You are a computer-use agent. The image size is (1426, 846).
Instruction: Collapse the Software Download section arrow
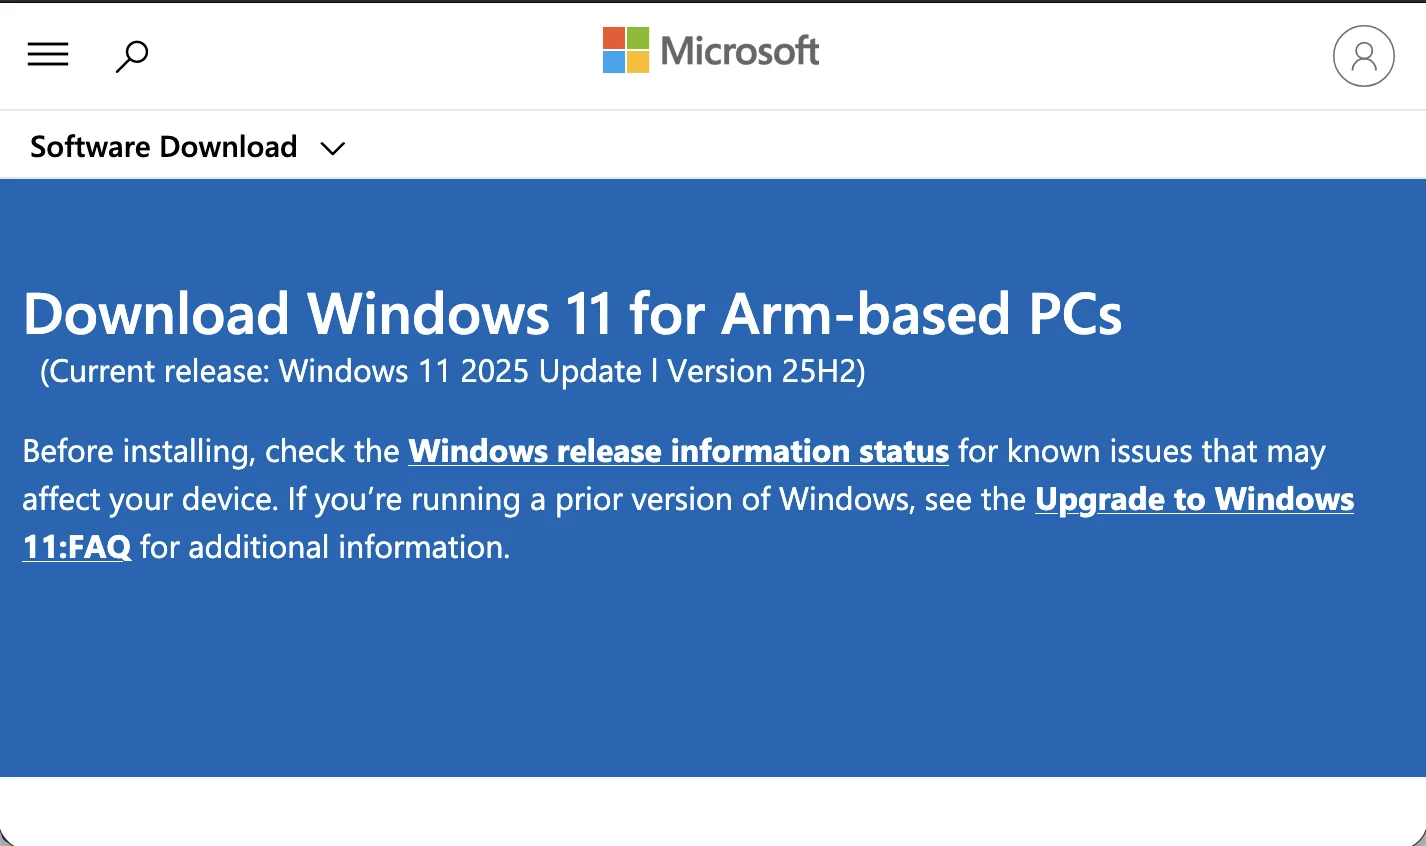332,147
